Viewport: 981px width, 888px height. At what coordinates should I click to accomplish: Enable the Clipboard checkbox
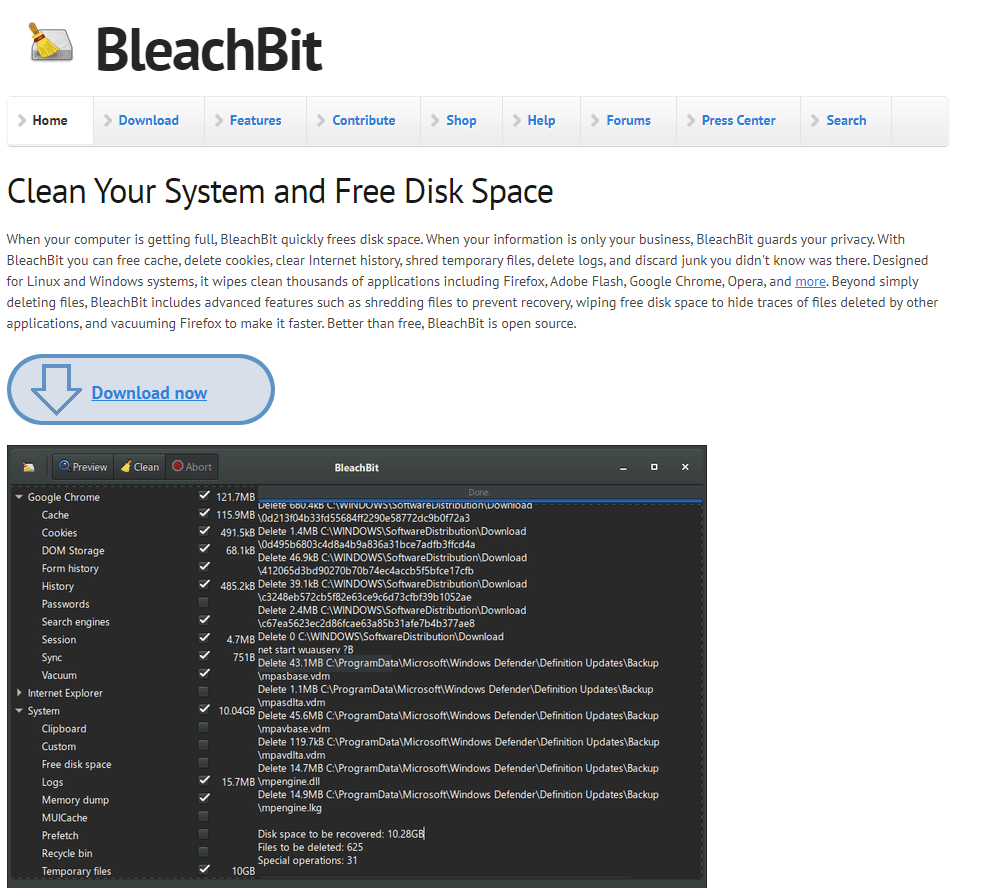(x=203, y=727)
